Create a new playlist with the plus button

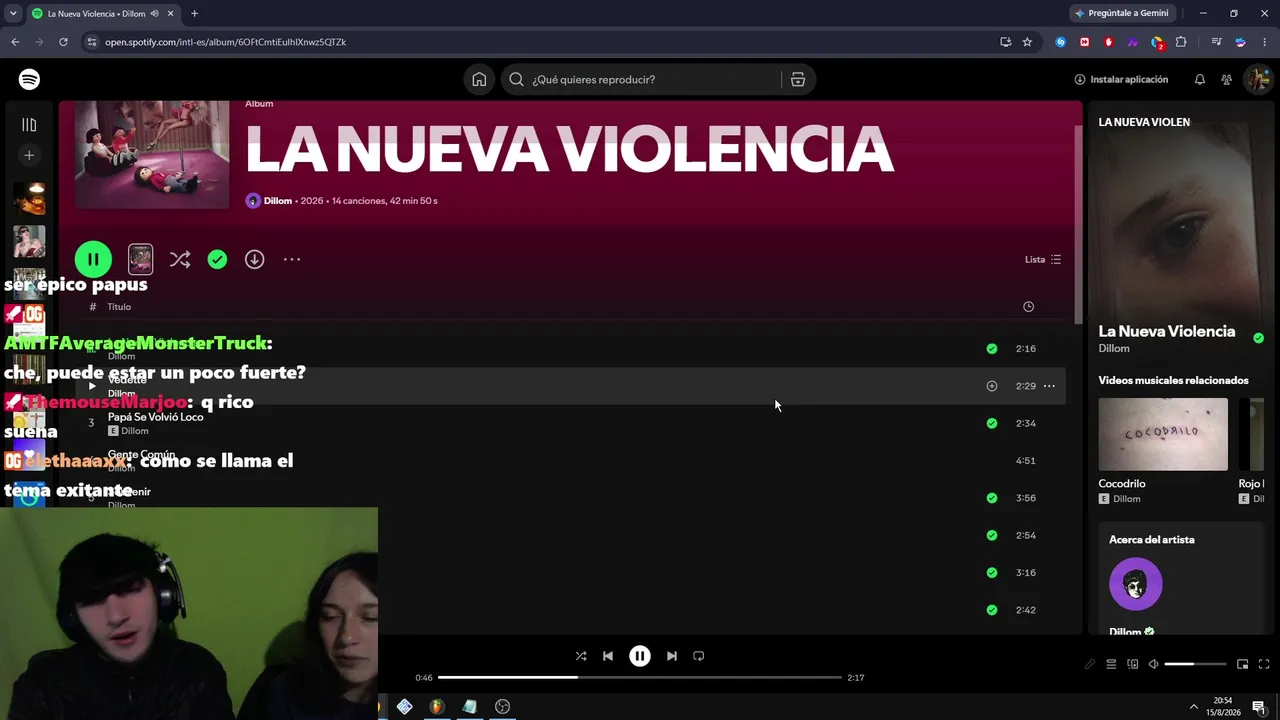[x=29, y=155]
